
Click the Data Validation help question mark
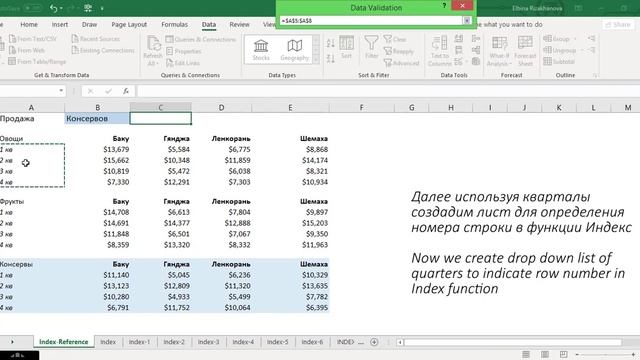(444, 6)
